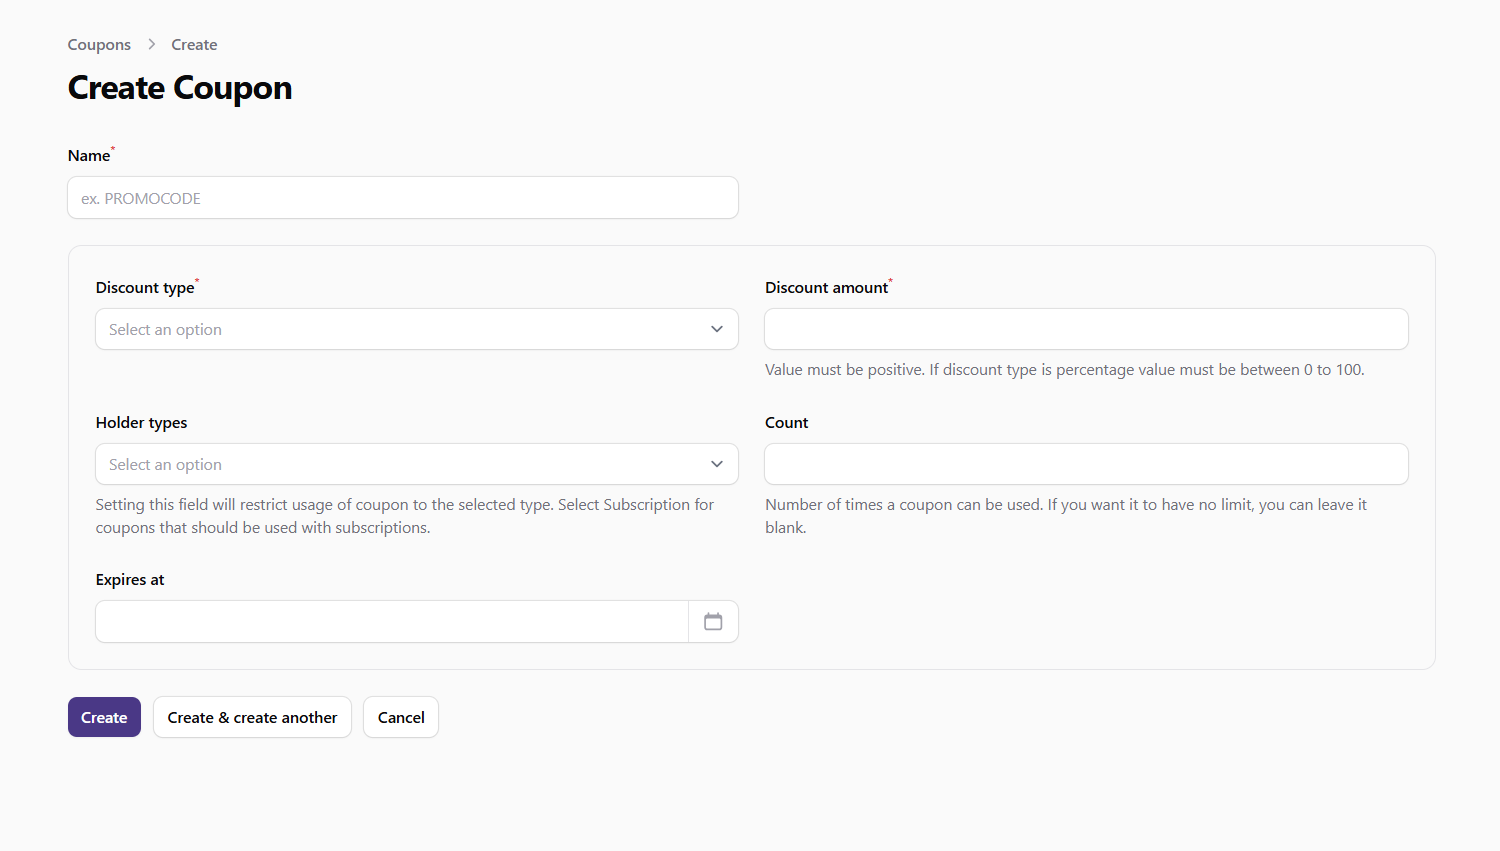Click the breadcrumb chevron separator after Coupons
The height and width of the screenshot is (851, 1500).
(x=152, y=44)
